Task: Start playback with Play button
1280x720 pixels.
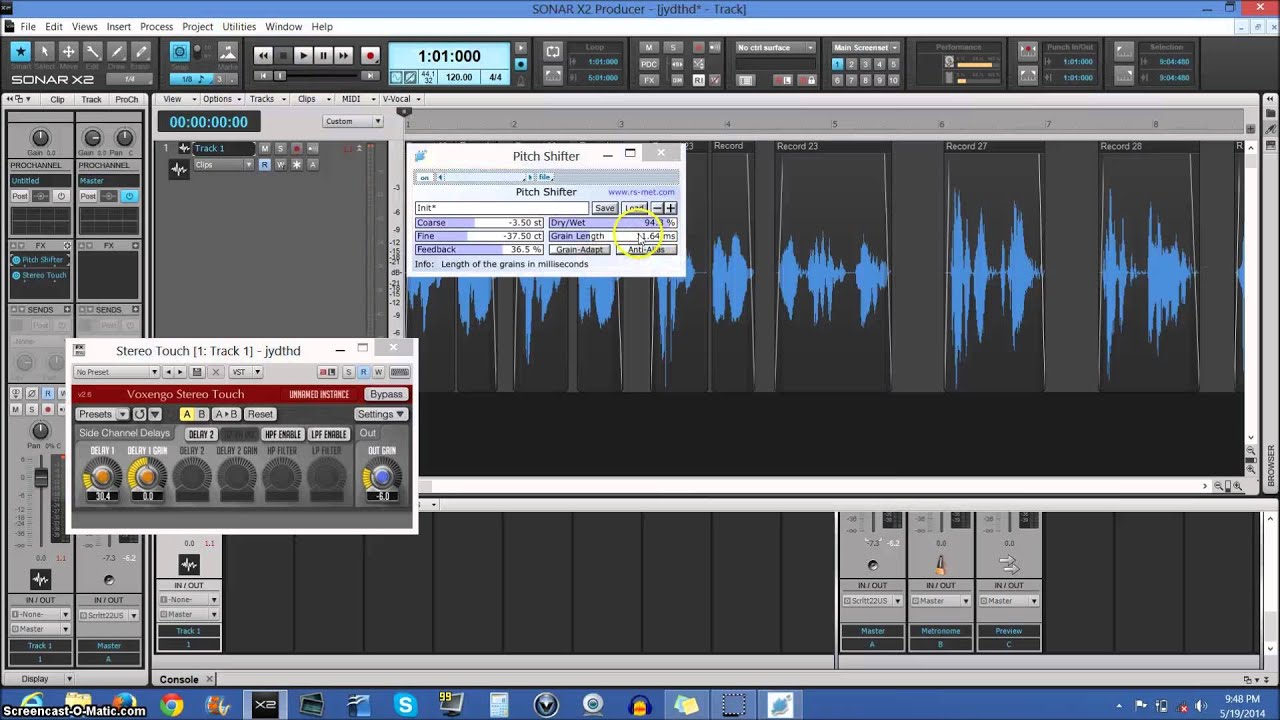Action: tap(303, 56)
